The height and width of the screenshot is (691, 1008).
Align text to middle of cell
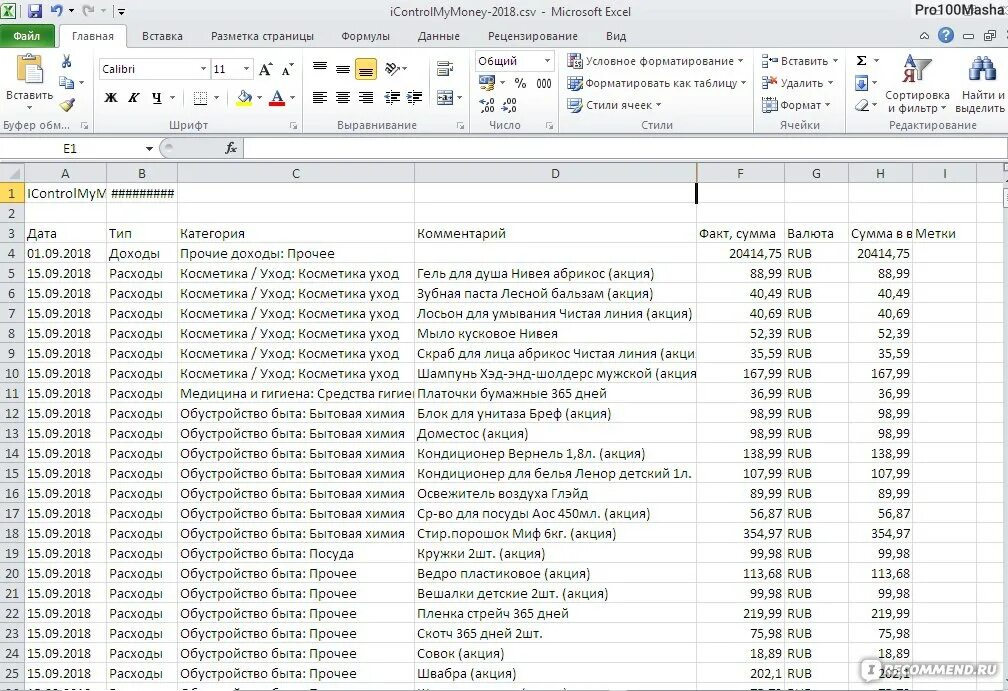(343, 69)
